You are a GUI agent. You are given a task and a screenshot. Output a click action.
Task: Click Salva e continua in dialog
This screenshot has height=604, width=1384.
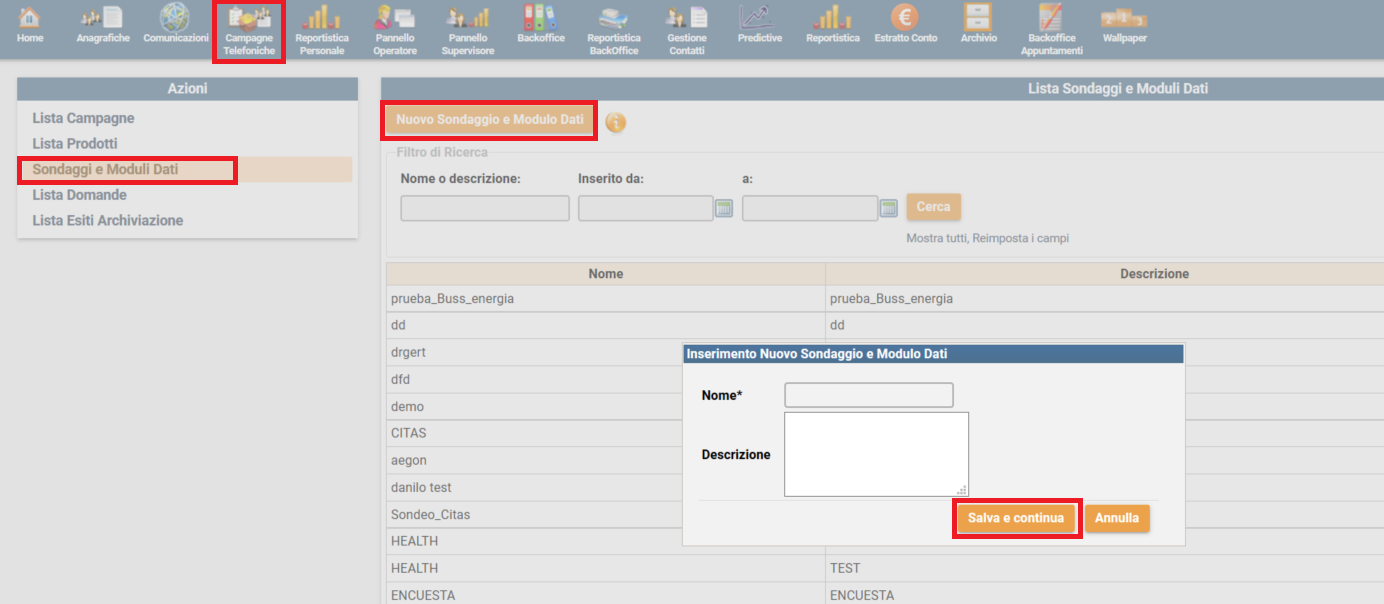click(1016, 519)
